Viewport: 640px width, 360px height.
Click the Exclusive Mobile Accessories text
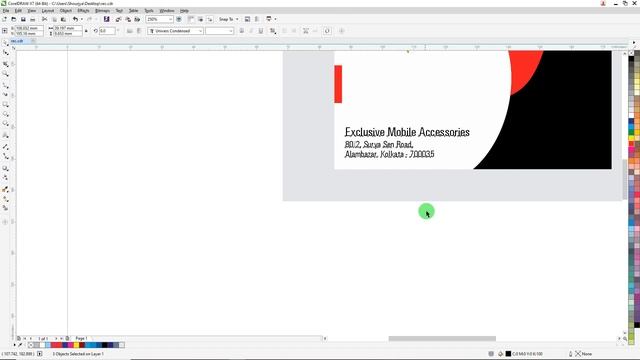pos(407,132)
